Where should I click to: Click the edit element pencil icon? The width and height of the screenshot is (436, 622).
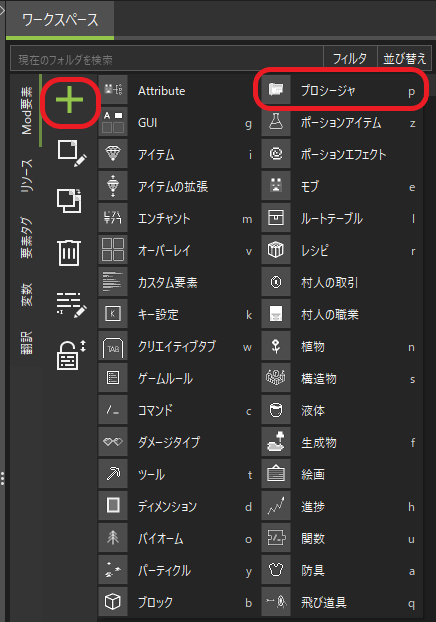(71, 153)
